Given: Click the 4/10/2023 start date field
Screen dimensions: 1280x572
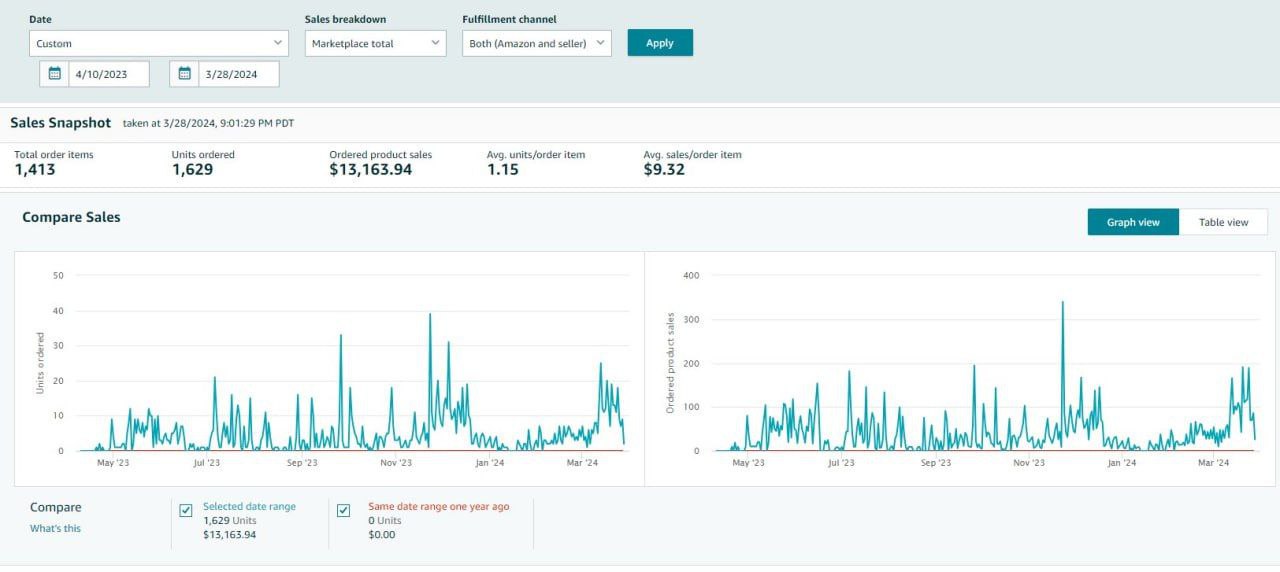Looking at the screenshot, I should tap(108, 73).
